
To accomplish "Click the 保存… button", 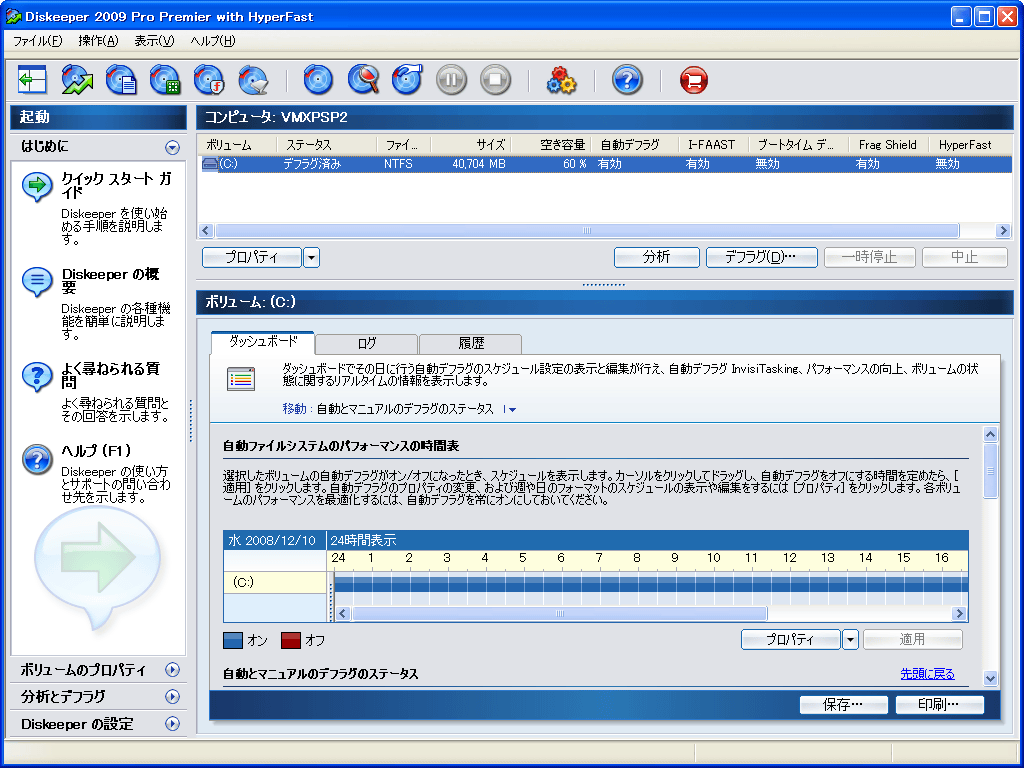I will [x=844, y=705].
